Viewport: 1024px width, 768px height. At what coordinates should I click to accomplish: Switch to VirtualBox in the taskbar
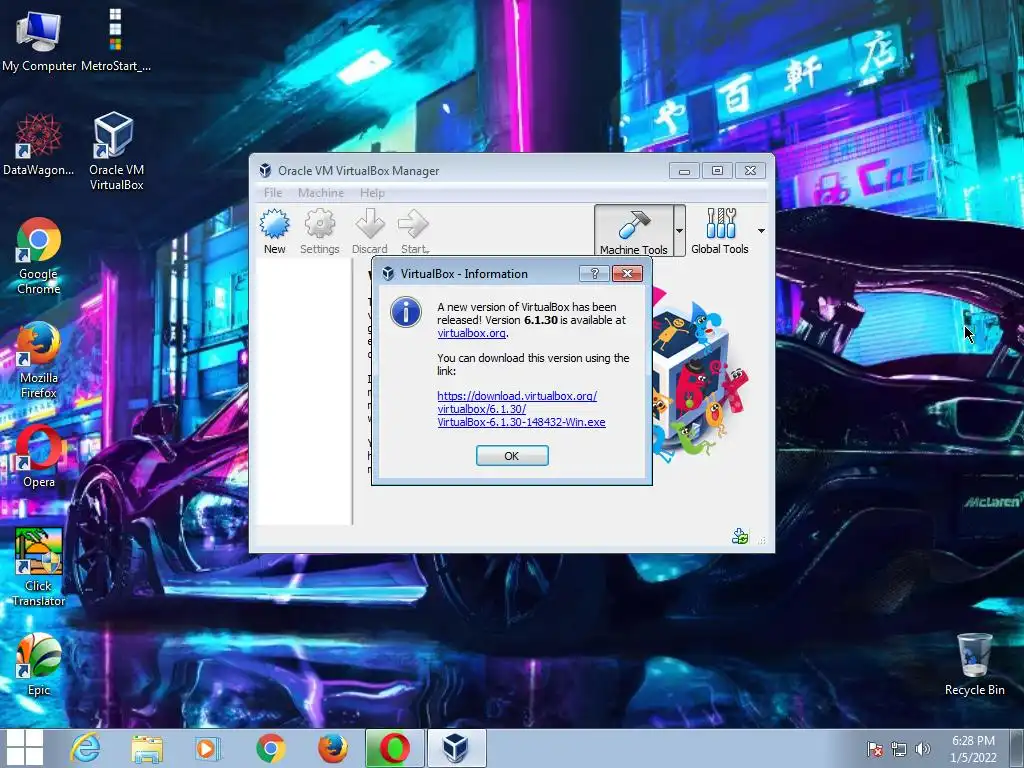[x=456, y=748]
